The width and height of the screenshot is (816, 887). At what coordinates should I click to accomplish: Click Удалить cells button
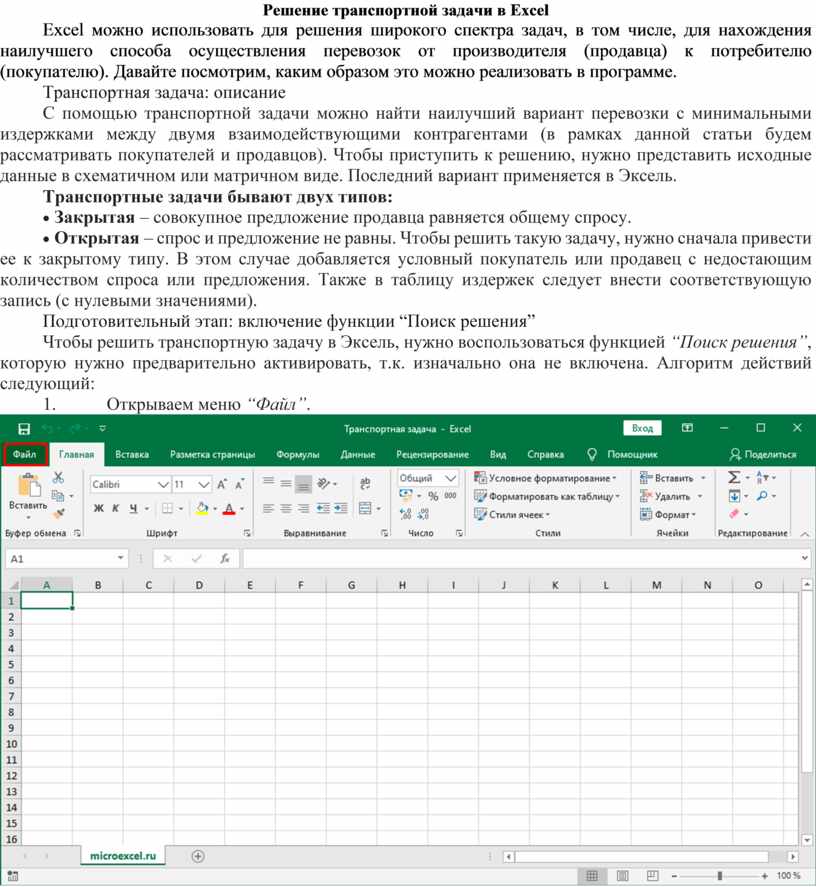pyautogui.click(x=672, y=496)
